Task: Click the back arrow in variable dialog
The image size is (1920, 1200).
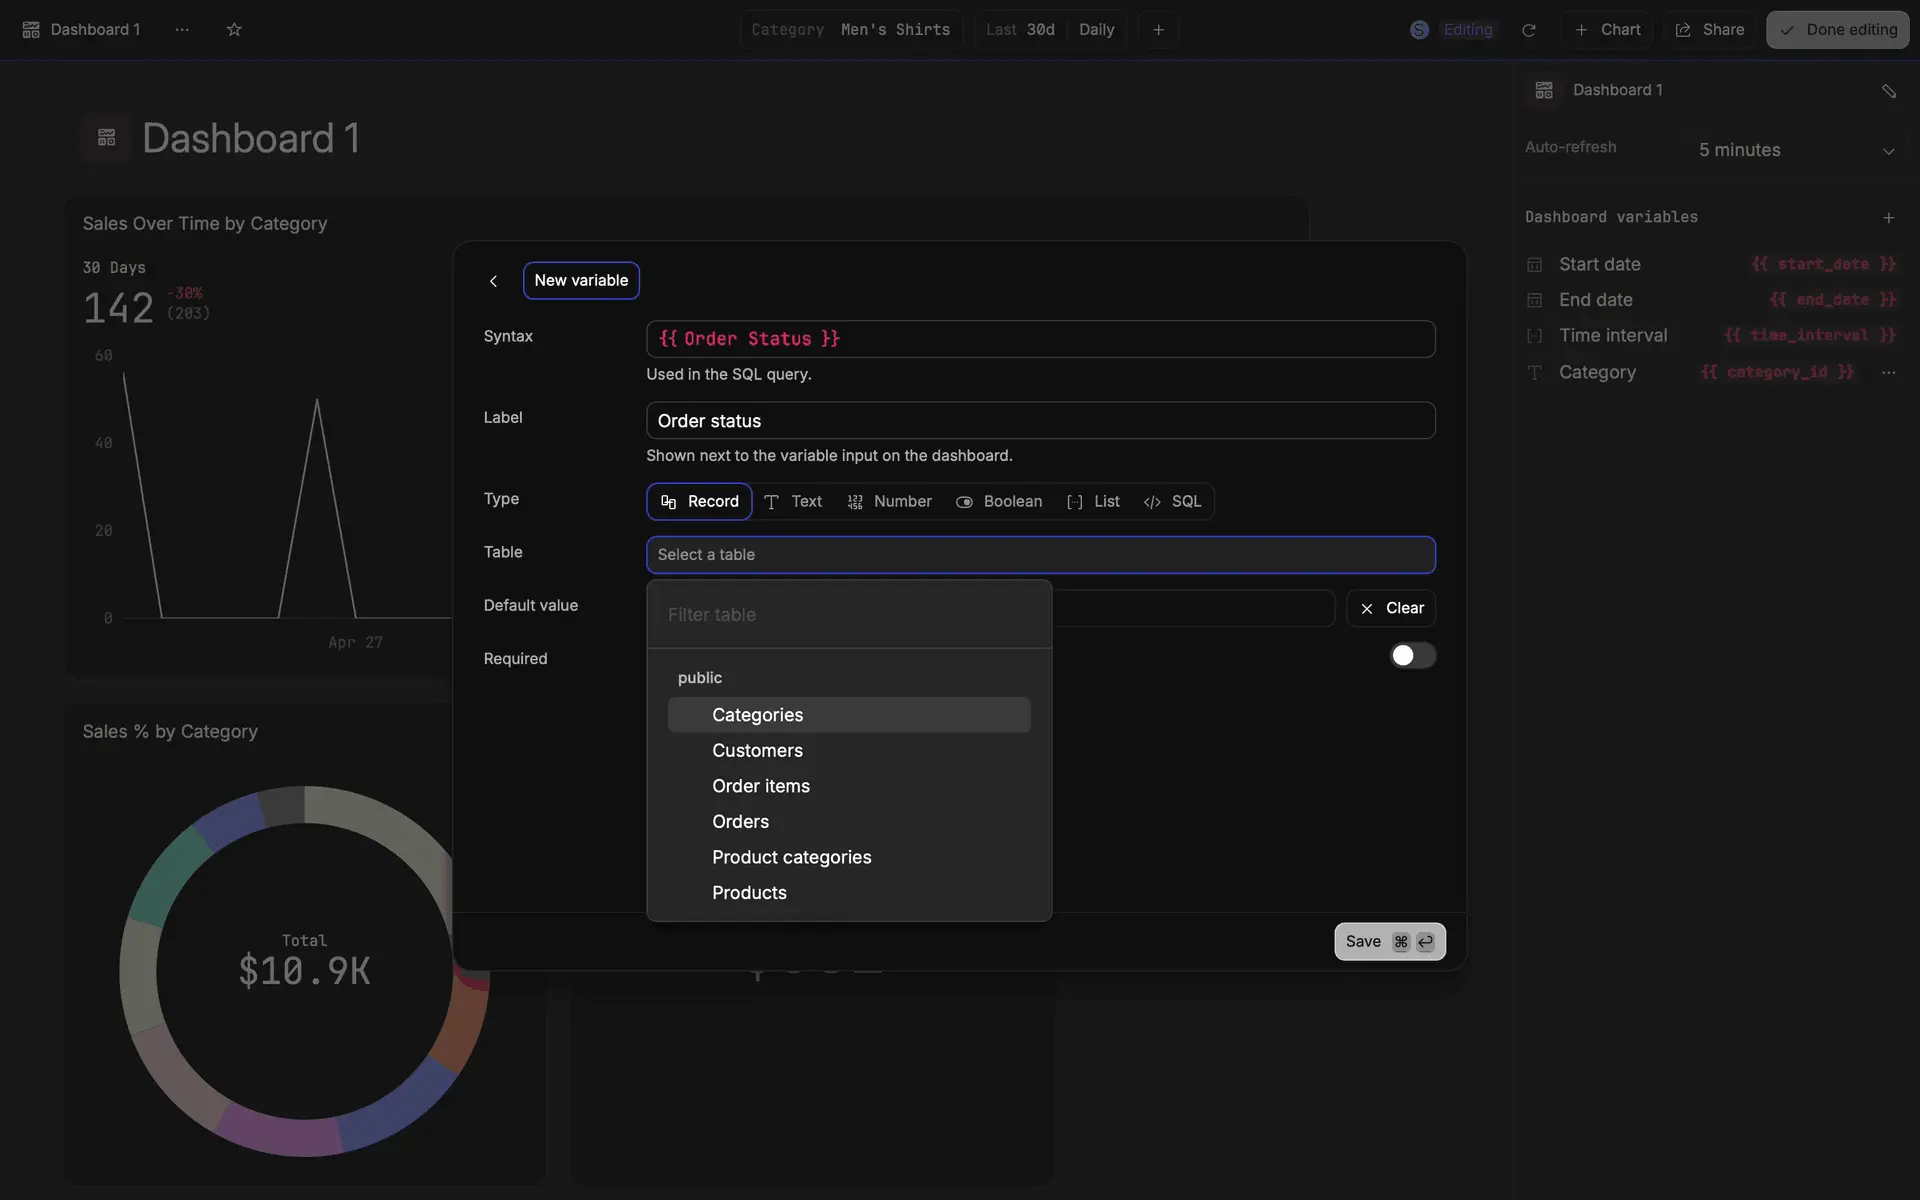Action: pos(493,281)
